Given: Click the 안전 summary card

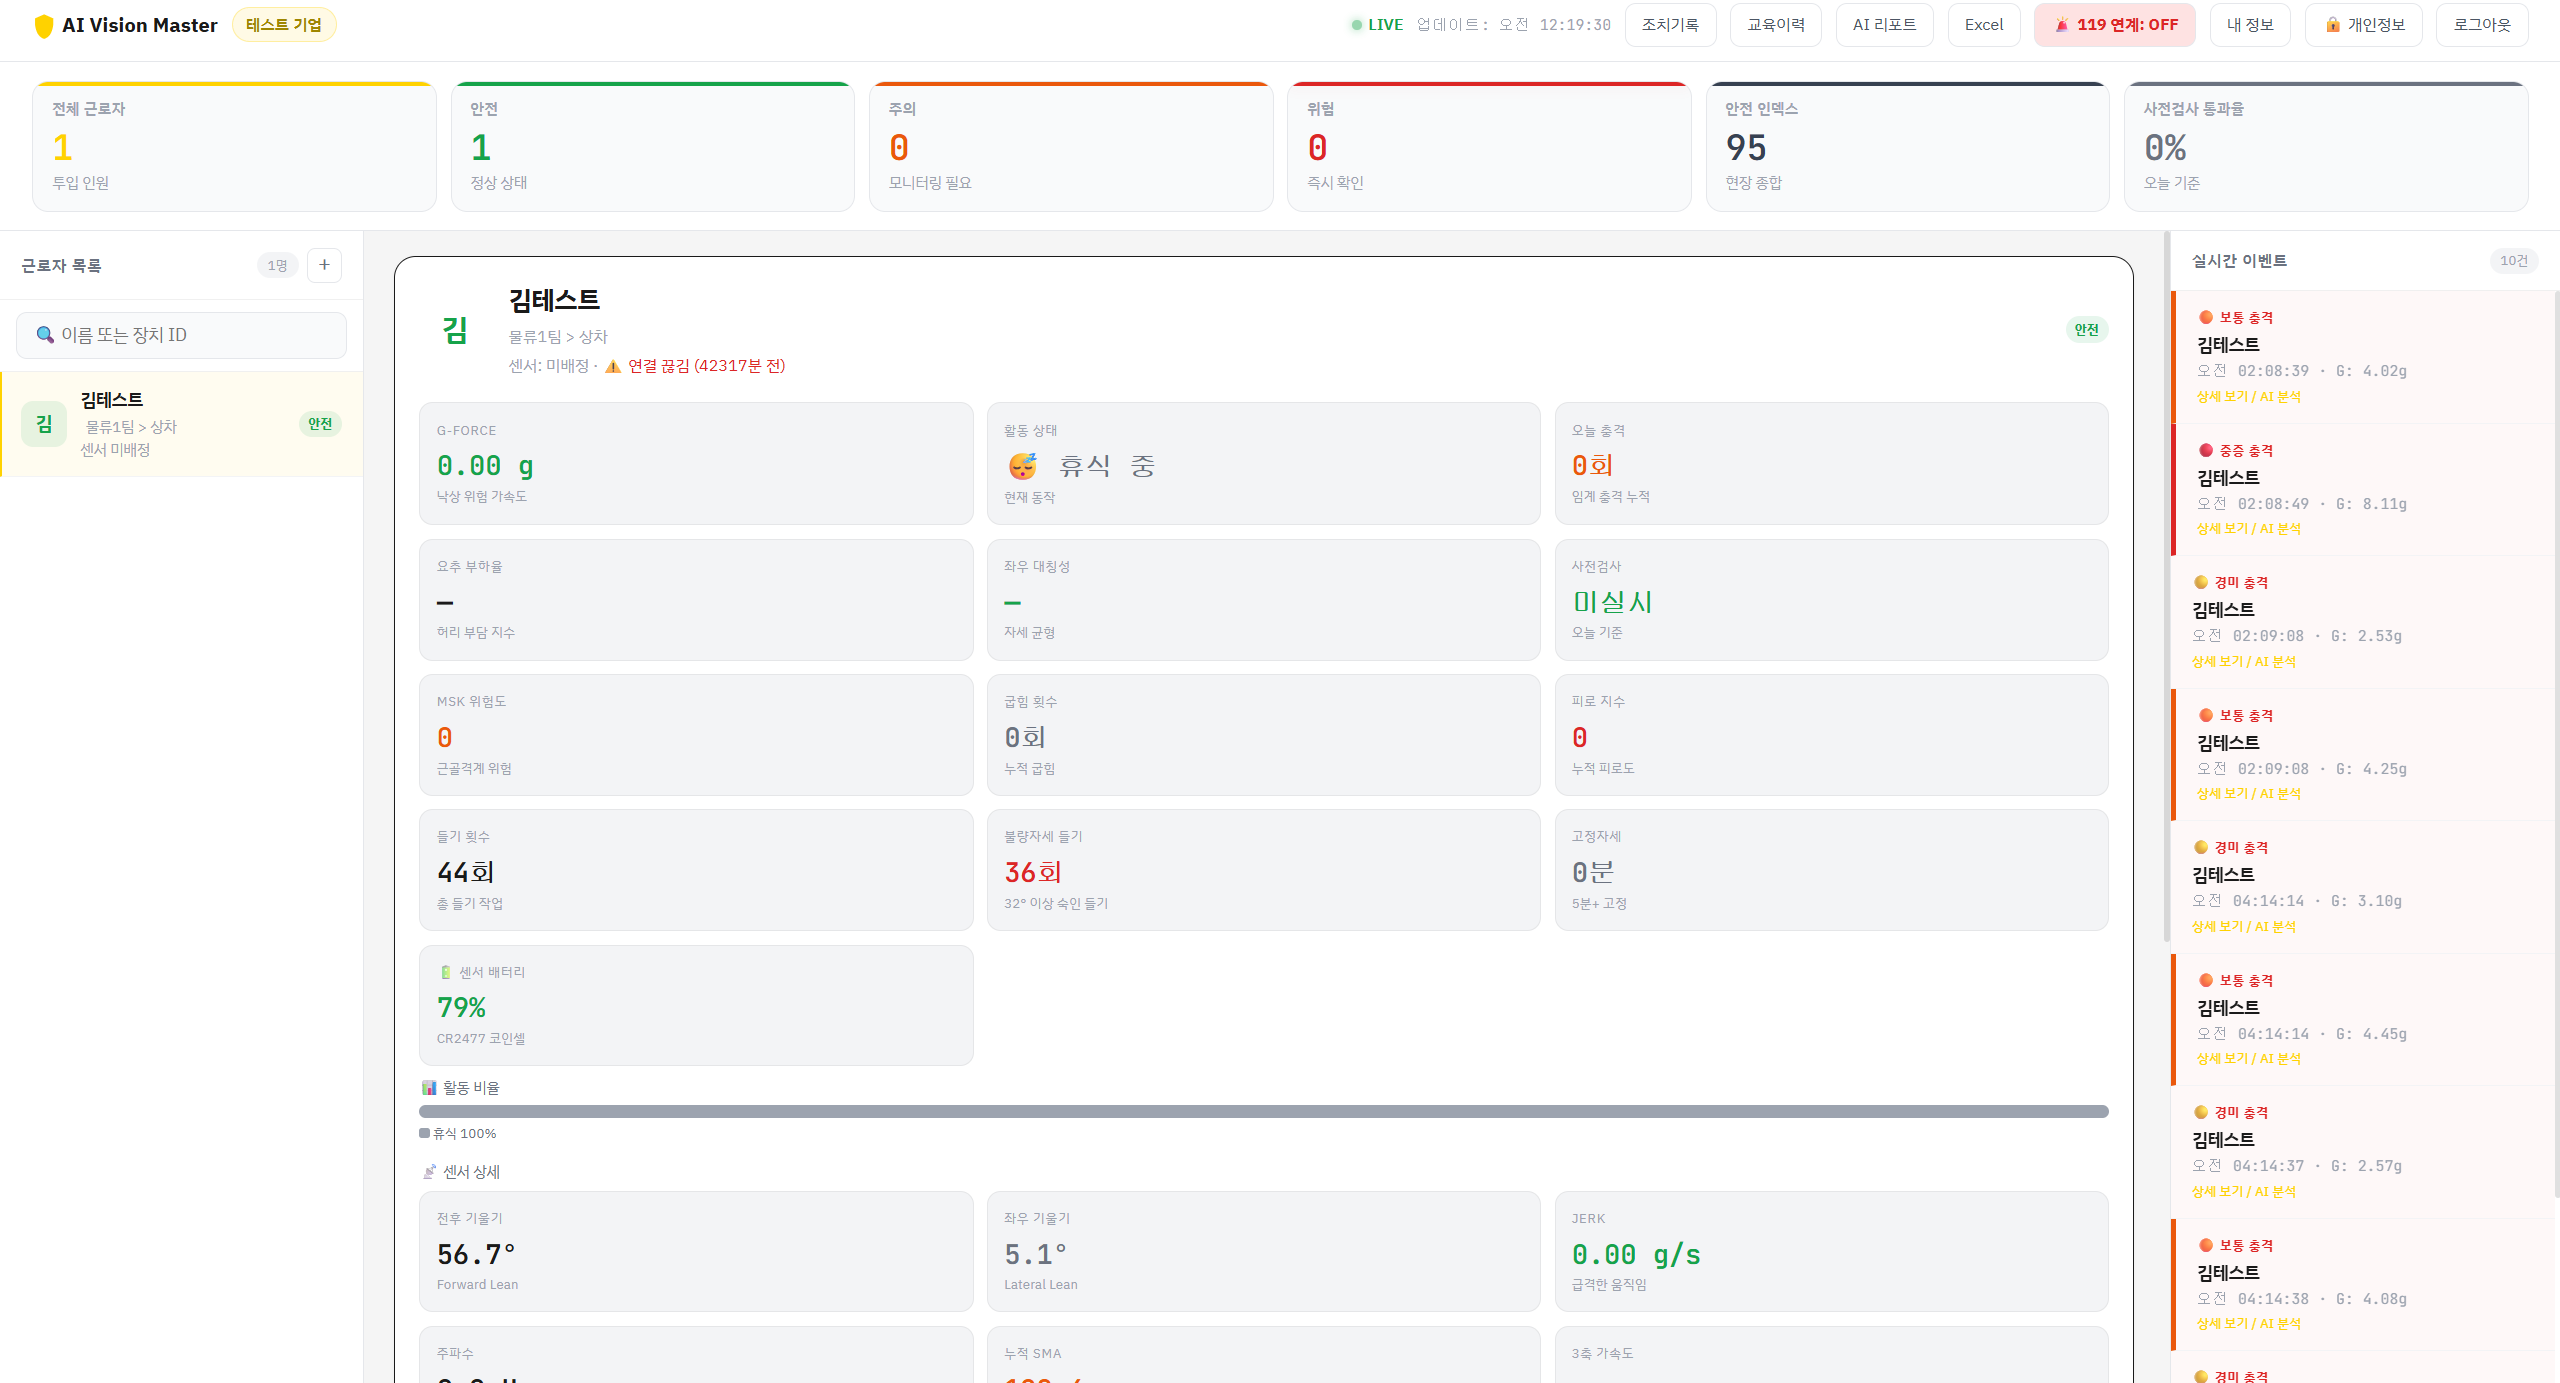Looking at the screenshot, I should pos(652,147).
